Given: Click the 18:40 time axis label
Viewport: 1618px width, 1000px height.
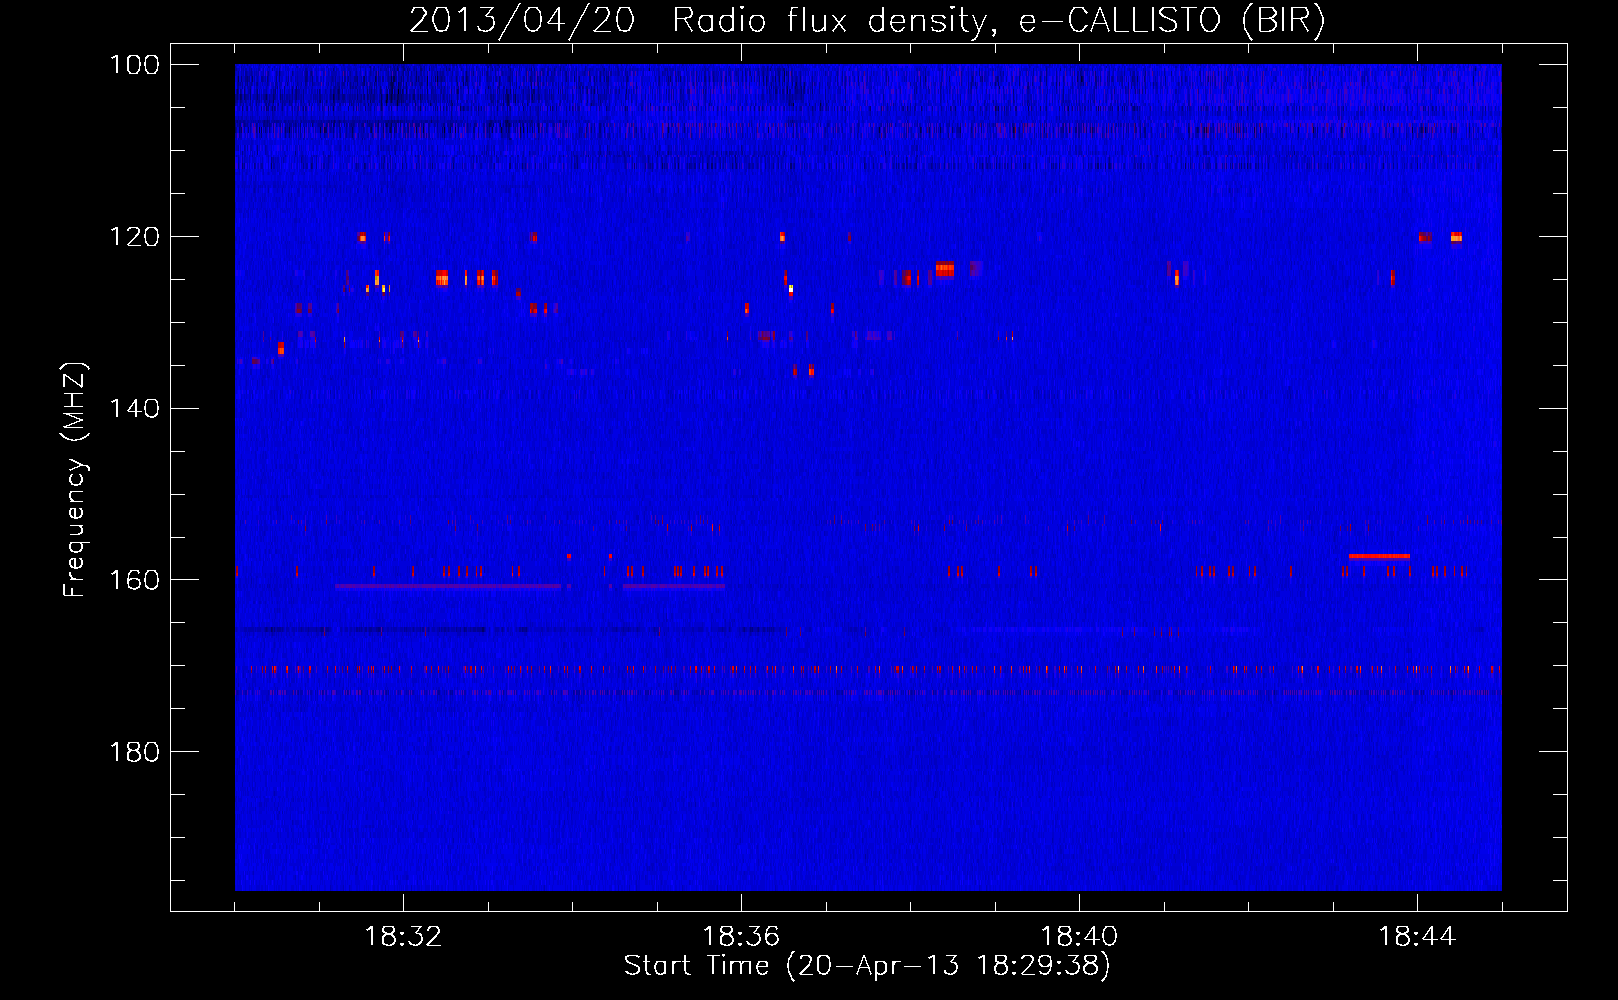Looking at the screenshot, I should click(x=1079, y=937).
